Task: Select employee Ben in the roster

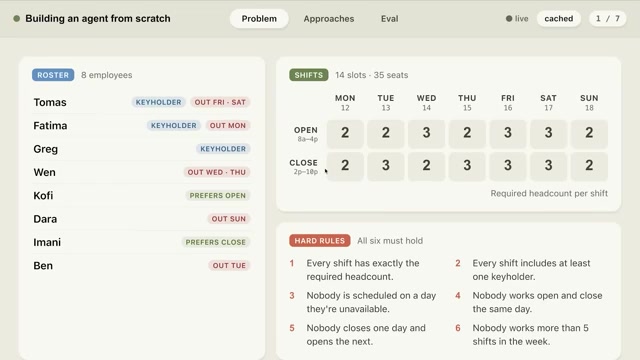Action: coord(43,266)
